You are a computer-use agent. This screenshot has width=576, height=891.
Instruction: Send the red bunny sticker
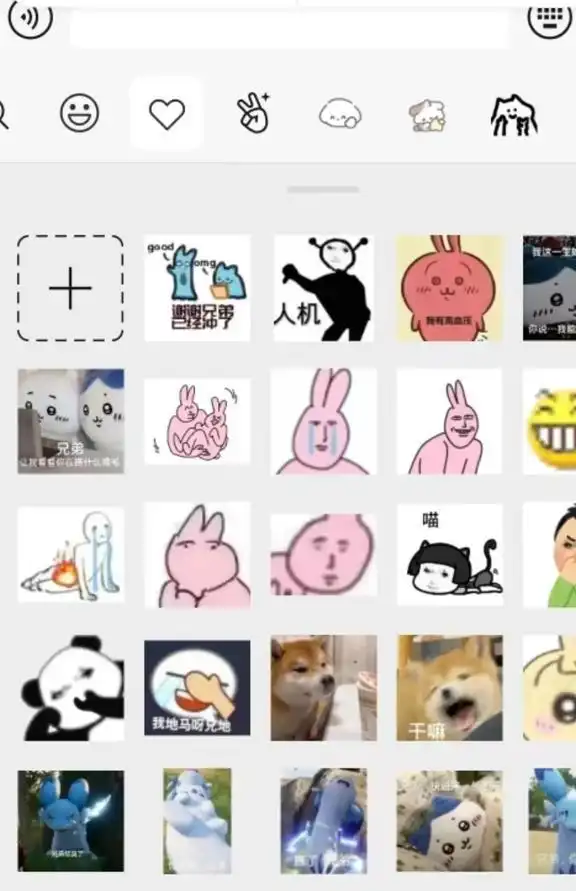click(449, 288)
